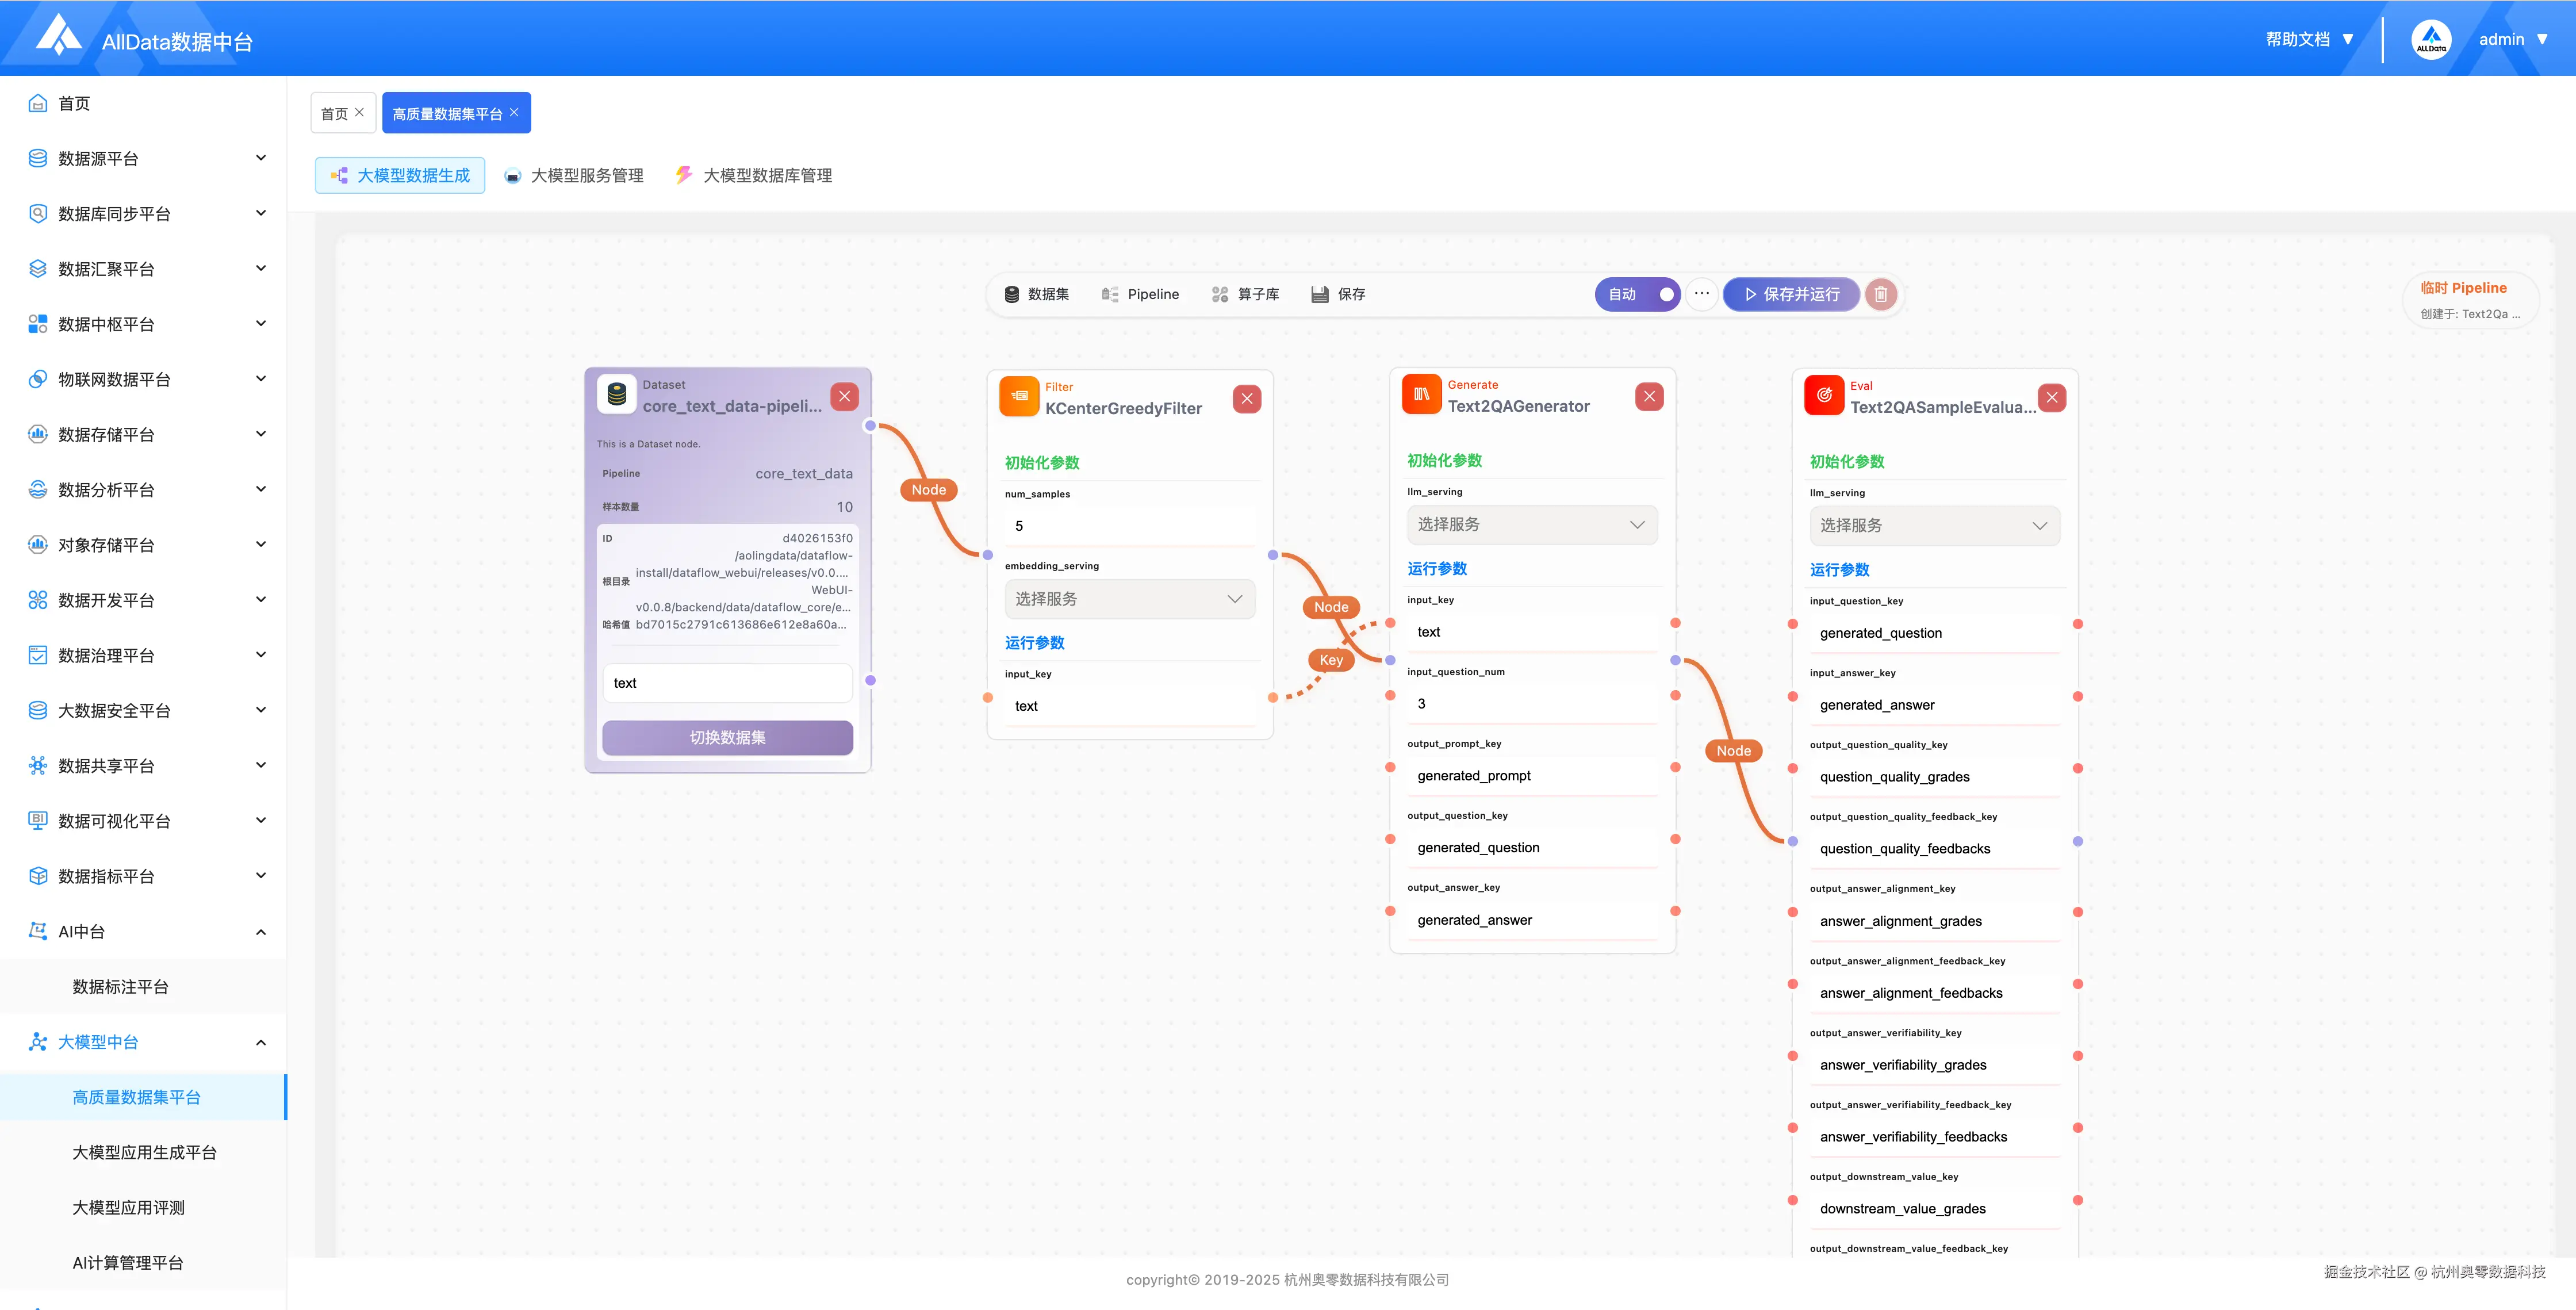The height and width of the screenshot is (1310, 2576).
Task: Open the 算子库 operator library
Action: (1245, 294)
